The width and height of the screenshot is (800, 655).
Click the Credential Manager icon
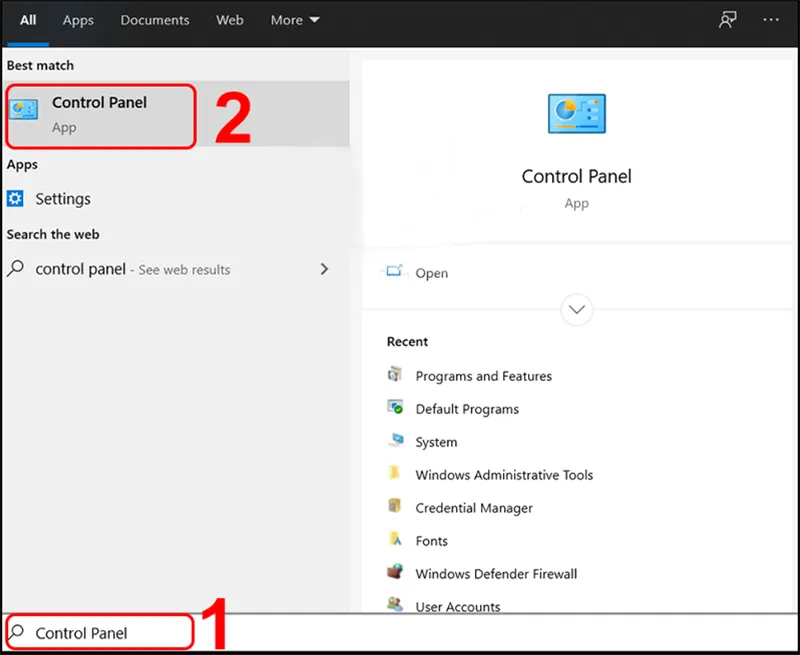click(395, 507)
